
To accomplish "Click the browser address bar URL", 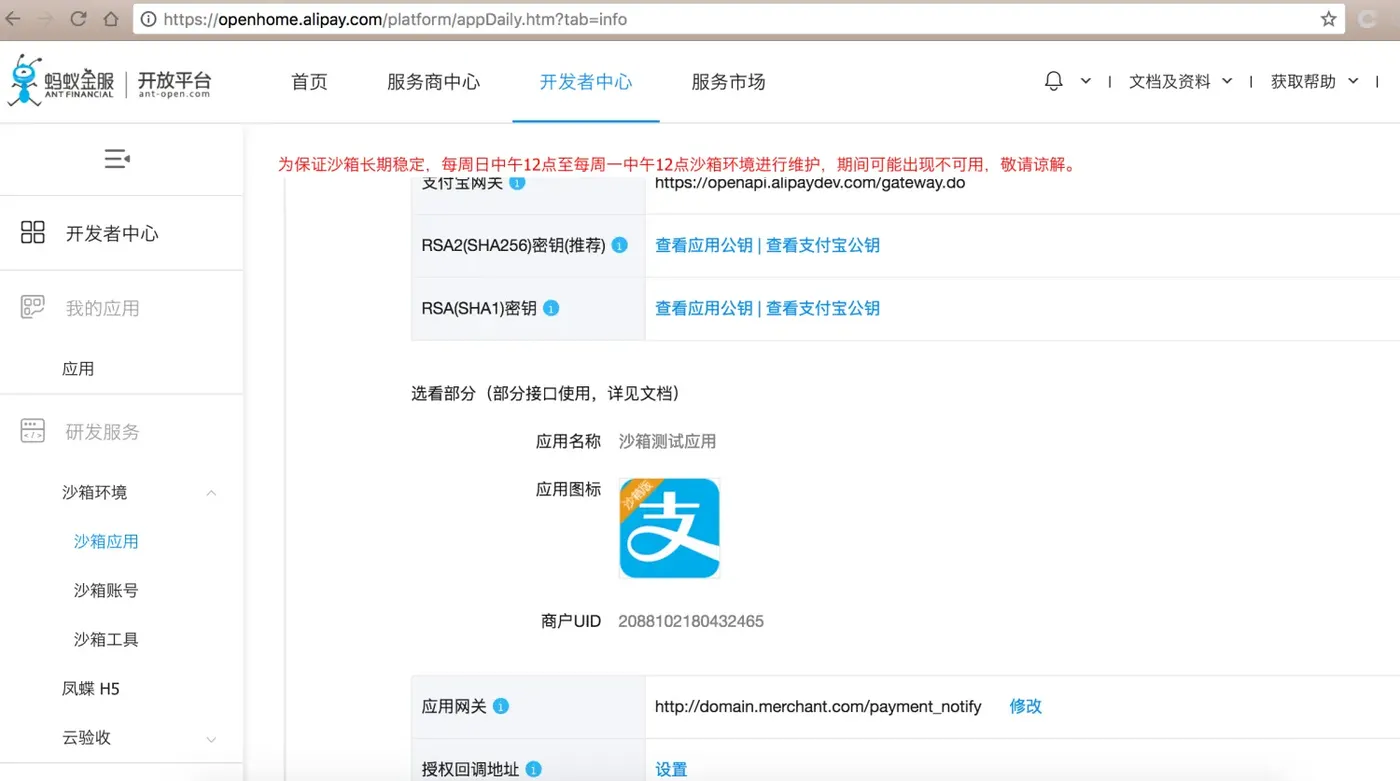I will [395, 19].
